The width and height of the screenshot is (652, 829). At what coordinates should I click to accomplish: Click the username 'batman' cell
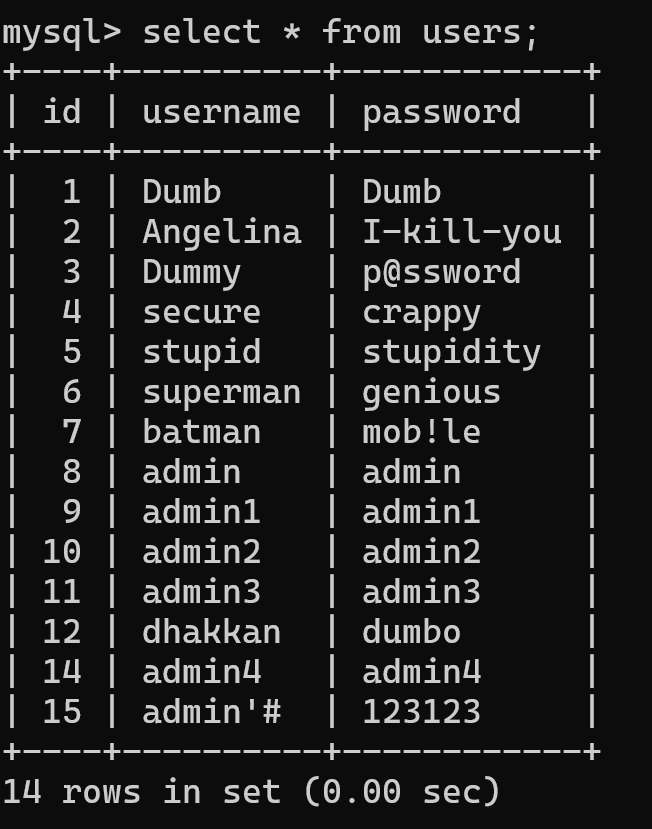coord(201,431)
